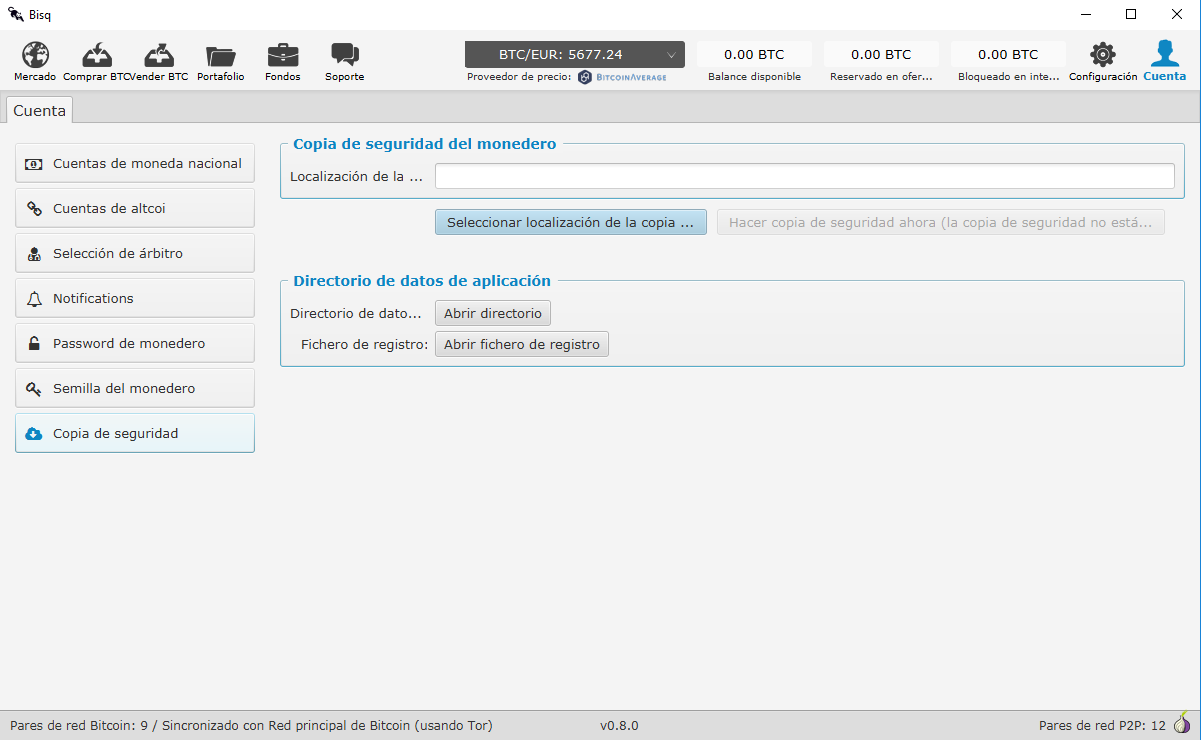Open the Soporte chat icon
This screenshot has height=740, width=1201.
(344, 56)
